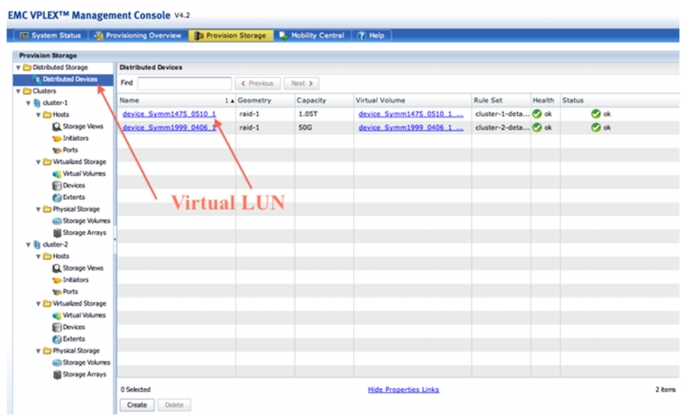Image resolution: width=685 pixels, height=420 pixels.
Task: Click the cluster-1-deta... rule set cell
Action: click(502, 114)
